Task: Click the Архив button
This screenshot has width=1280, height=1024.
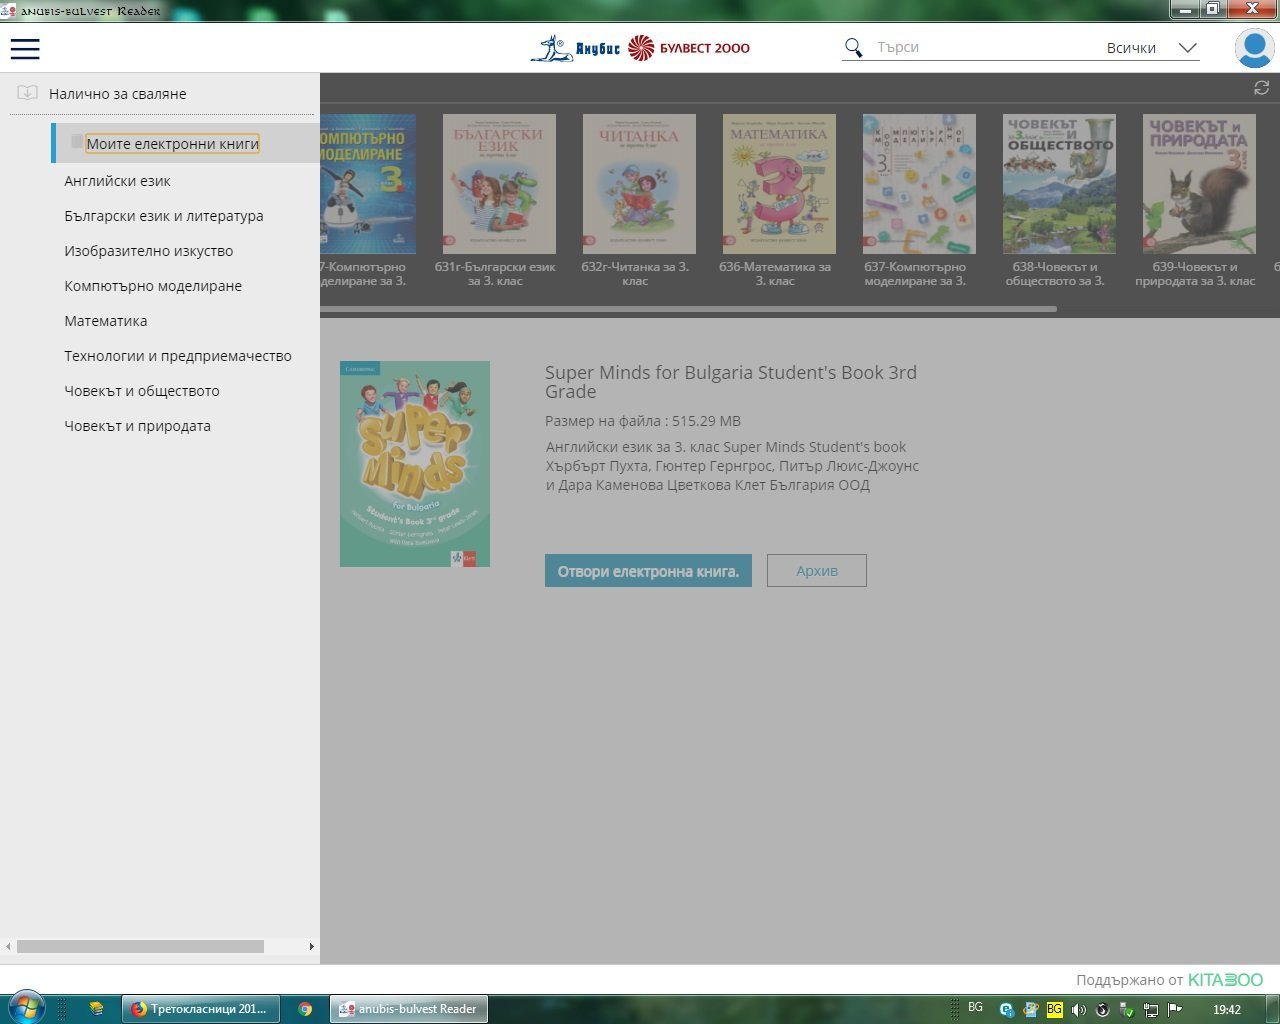Action: tap(816, 571)
